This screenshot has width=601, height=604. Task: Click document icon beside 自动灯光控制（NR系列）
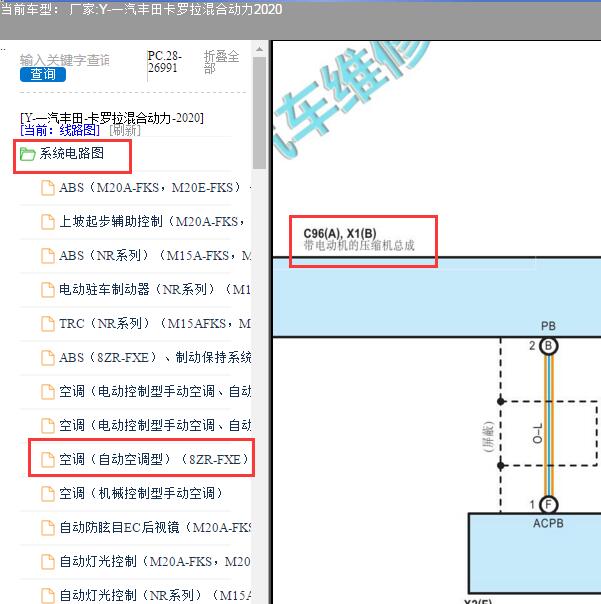(x=48, y=595)
